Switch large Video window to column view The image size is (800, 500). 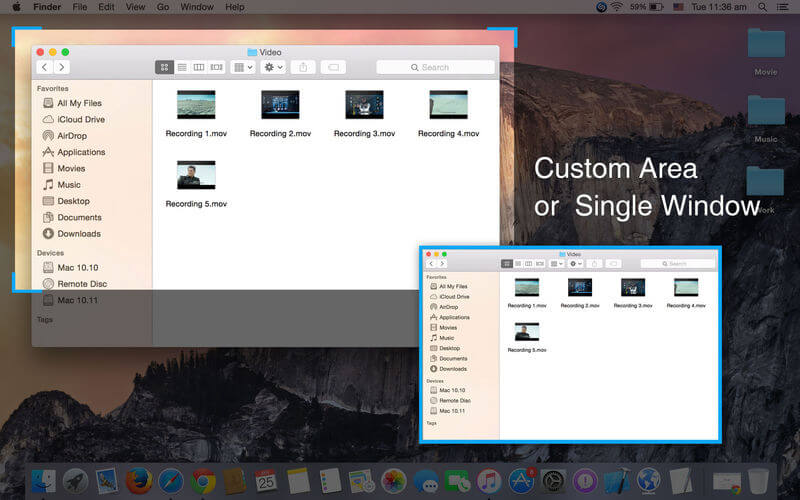coord(199,67)
